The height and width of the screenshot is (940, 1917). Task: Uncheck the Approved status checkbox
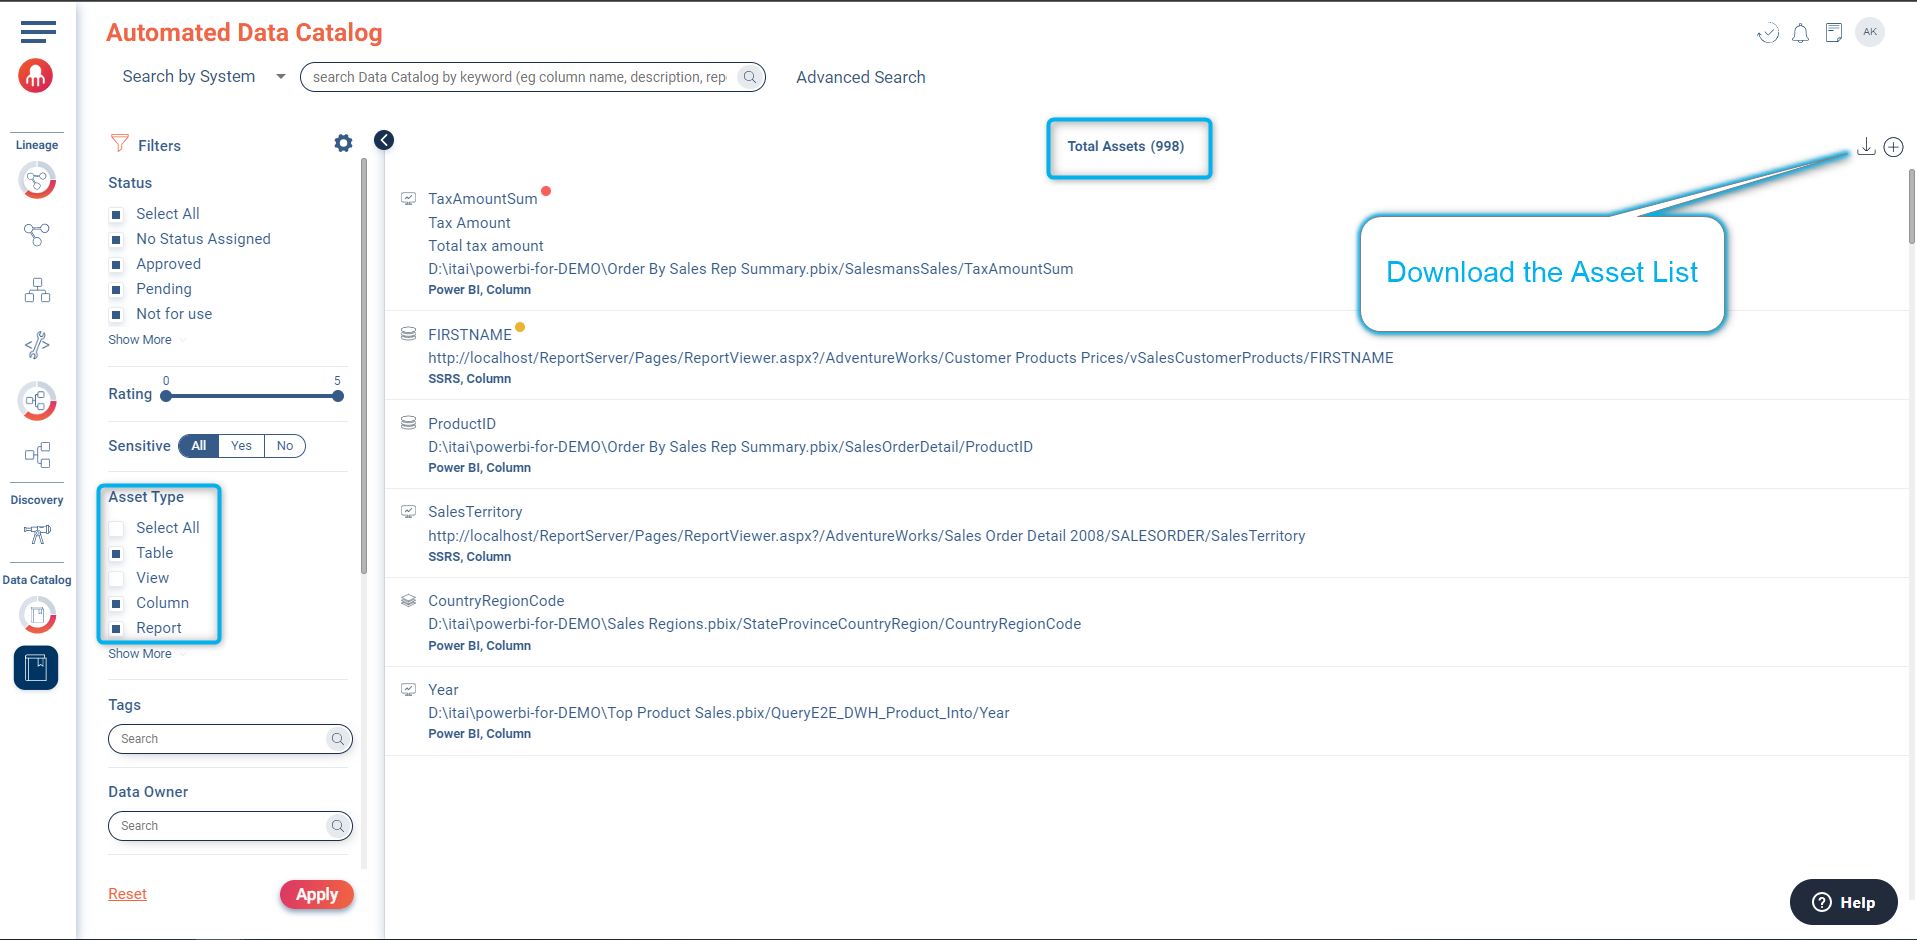(117, 265)
